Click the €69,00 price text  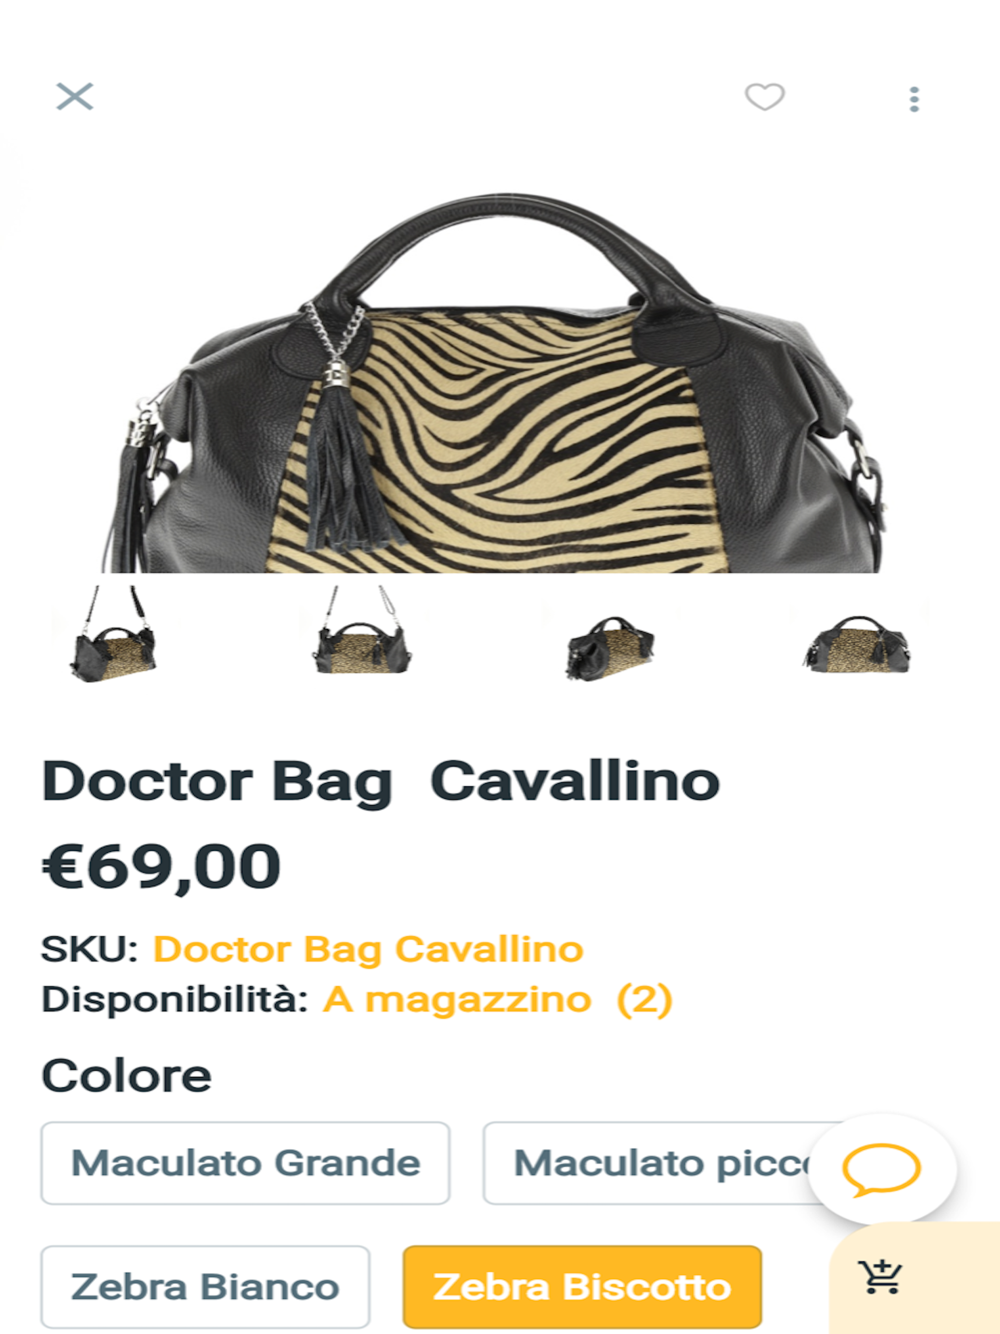[x=162, y=867]
